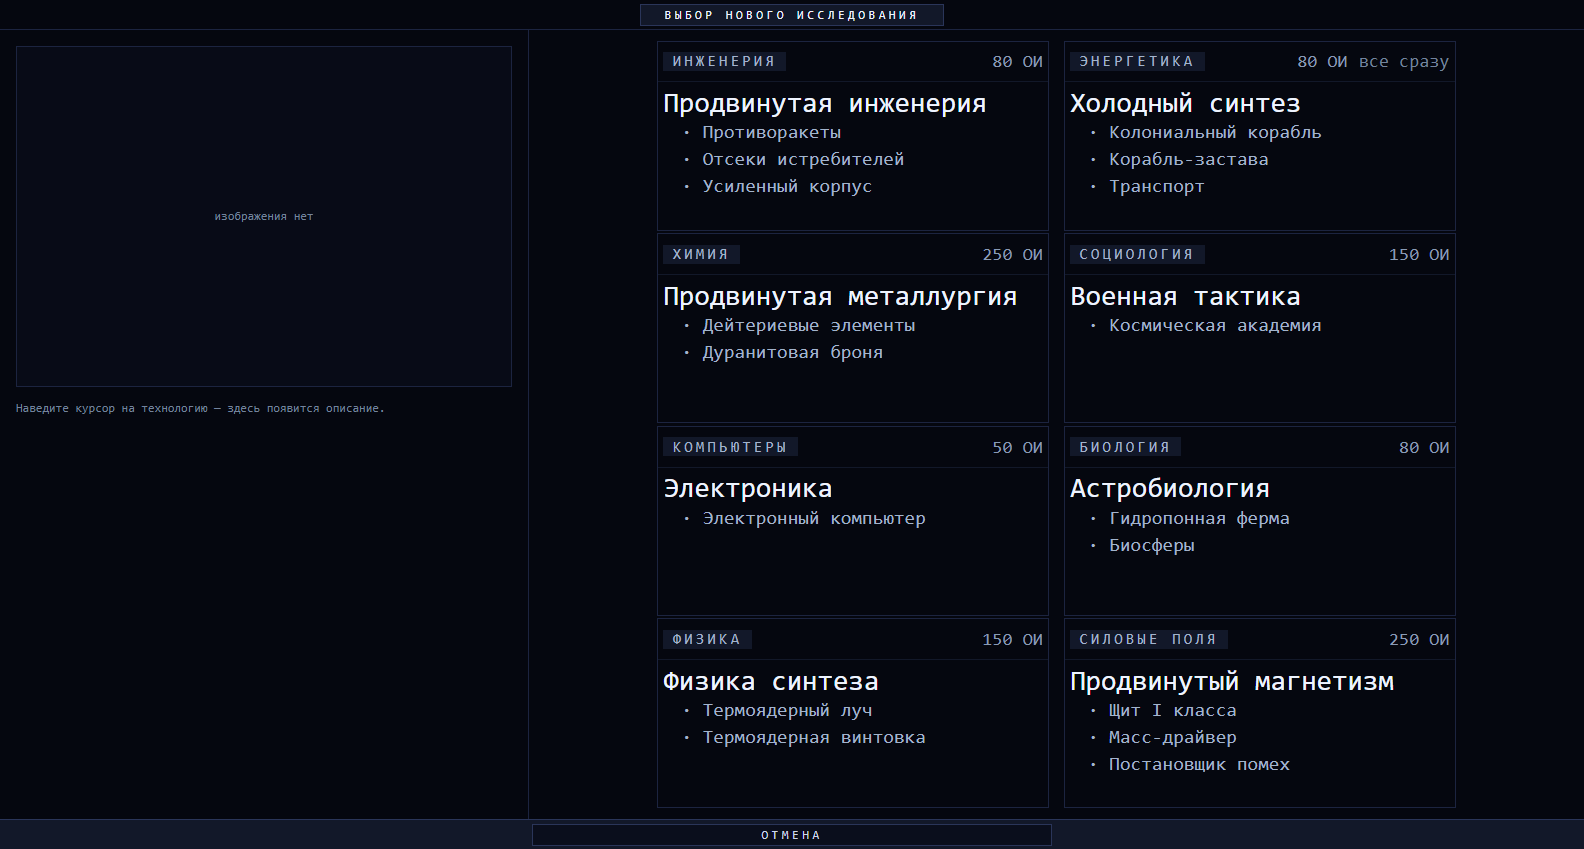The width and height of the screenshot is (1584, 849).
Task: Click the image placeholder 'изображения нет'
Action: point(264,216)
